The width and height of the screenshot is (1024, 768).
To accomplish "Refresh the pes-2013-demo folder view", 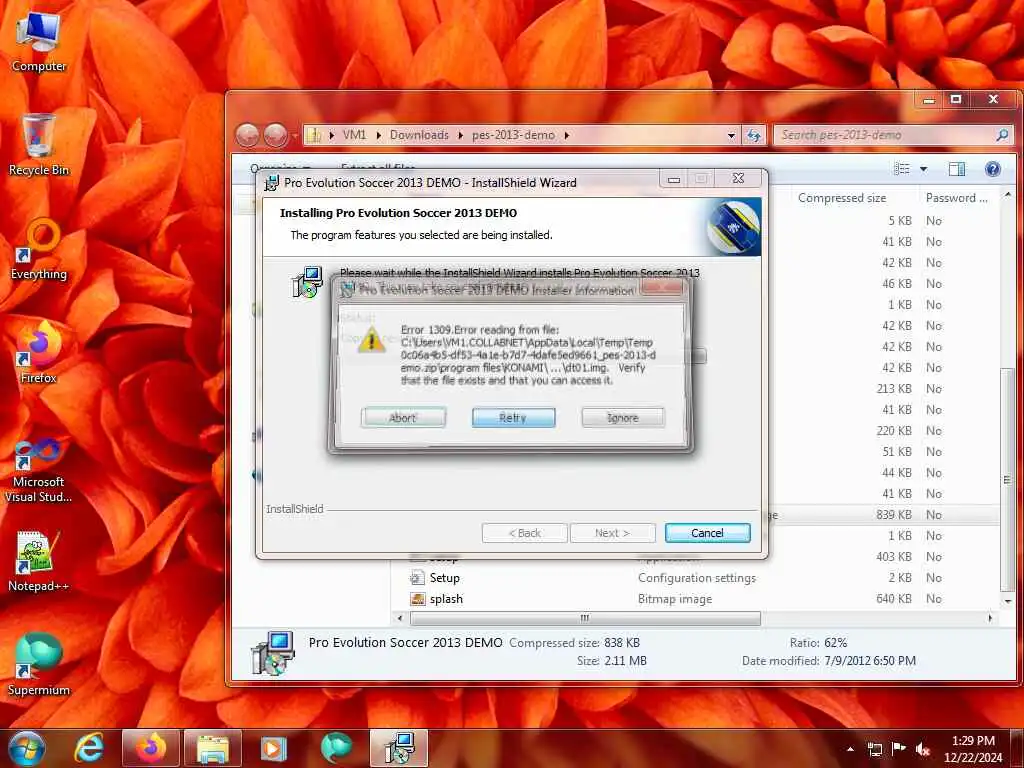I will (754, 135).
